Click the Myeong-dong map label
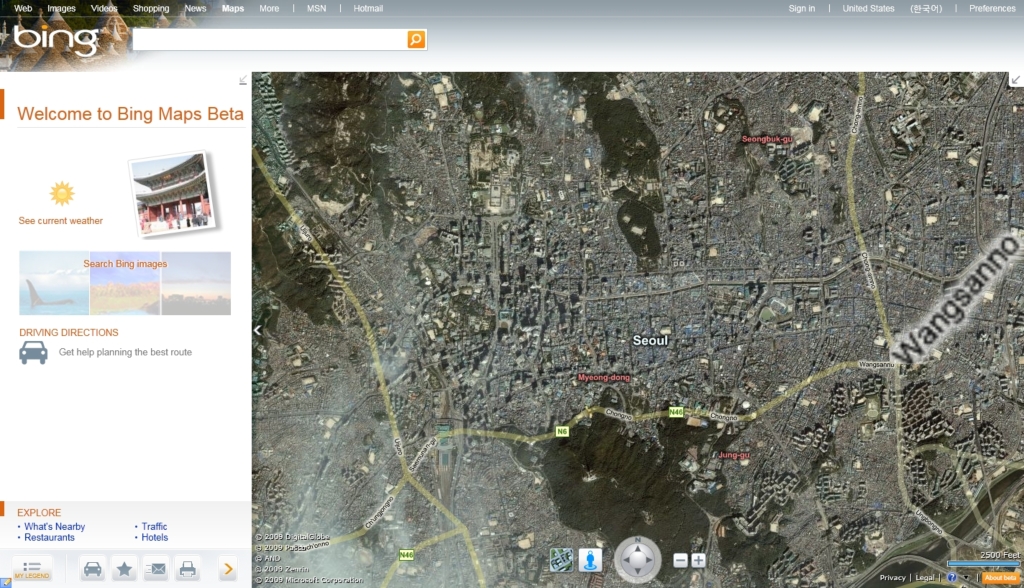This screenshot has height=588, width=1024. pos(604,378)
